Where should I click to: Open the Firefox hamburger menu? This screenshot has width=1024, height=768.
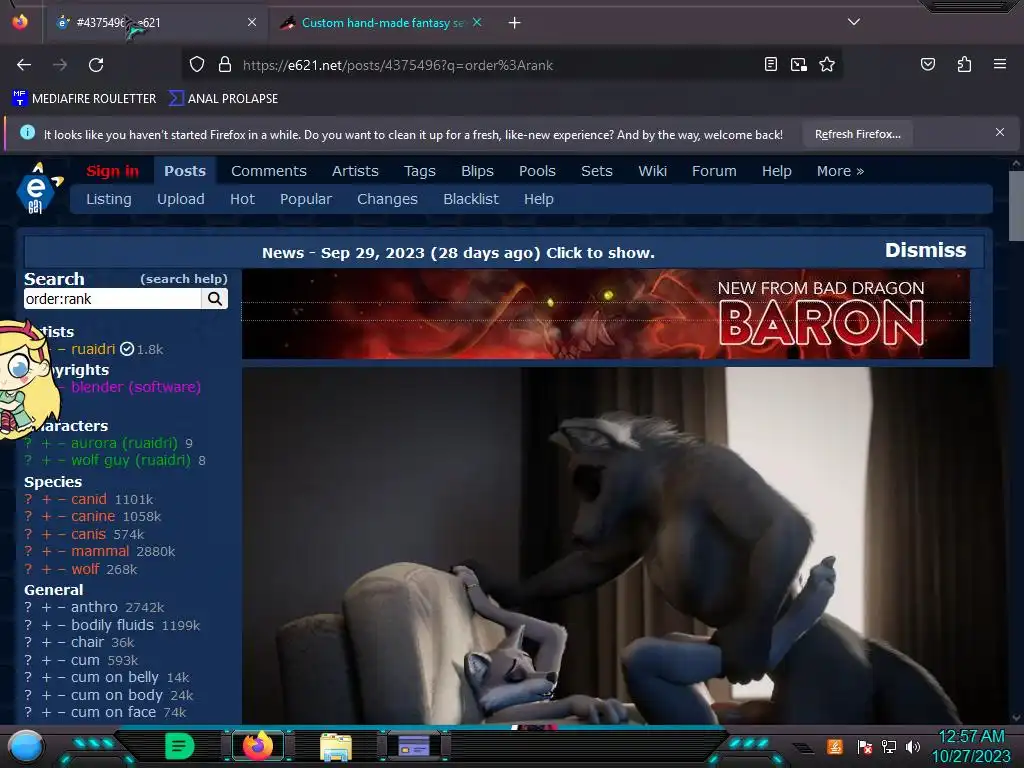[999, 64]
